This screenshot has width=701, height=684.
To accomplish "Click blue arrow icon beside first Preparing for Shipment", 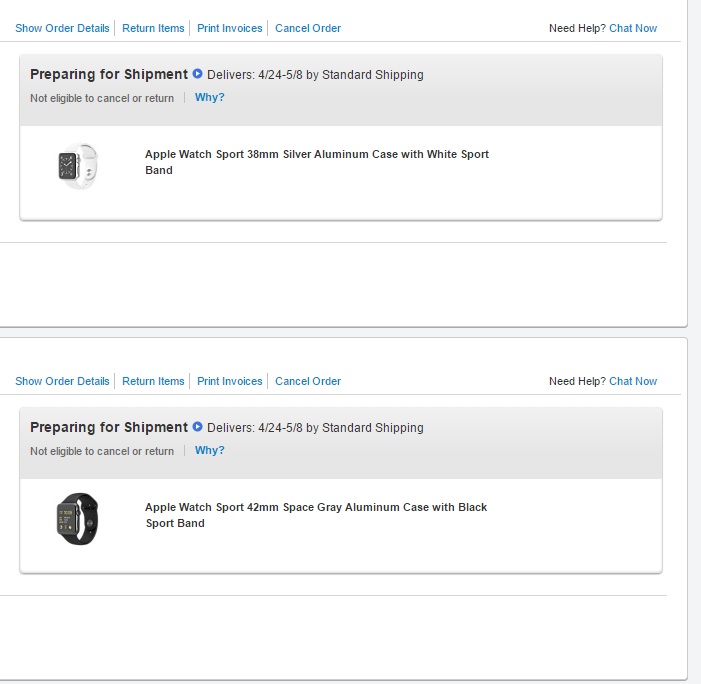I will click(197, 74).
